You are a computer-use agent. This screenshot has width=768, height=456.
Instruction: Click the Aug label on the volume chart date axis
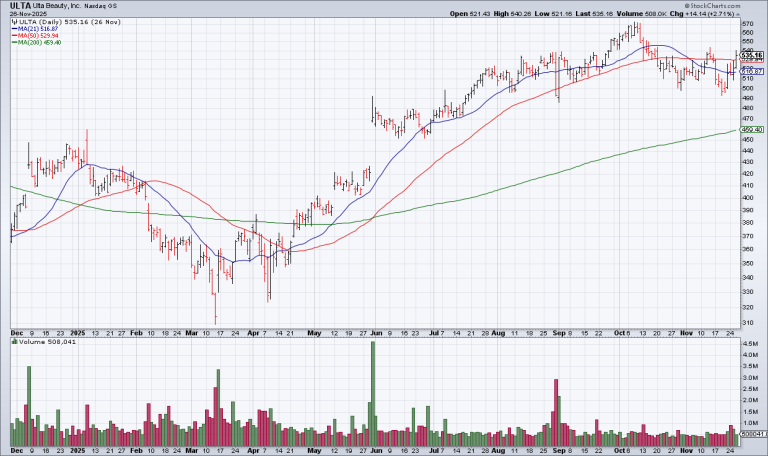tap(498, 450)
